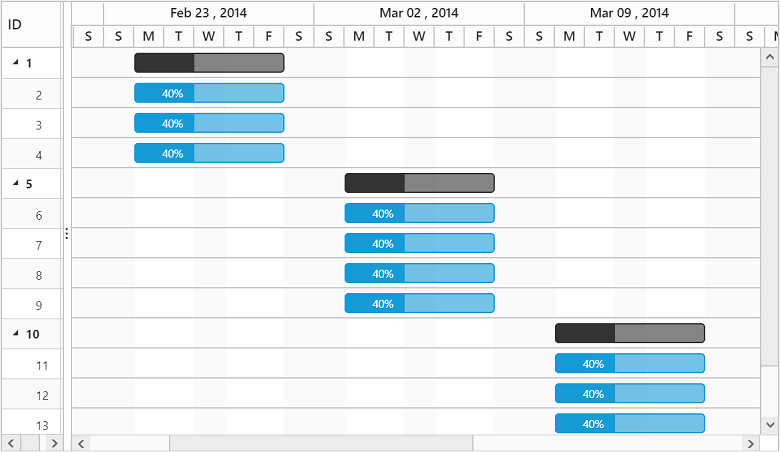Click the splitter grip handle dots

pos(67,234)
